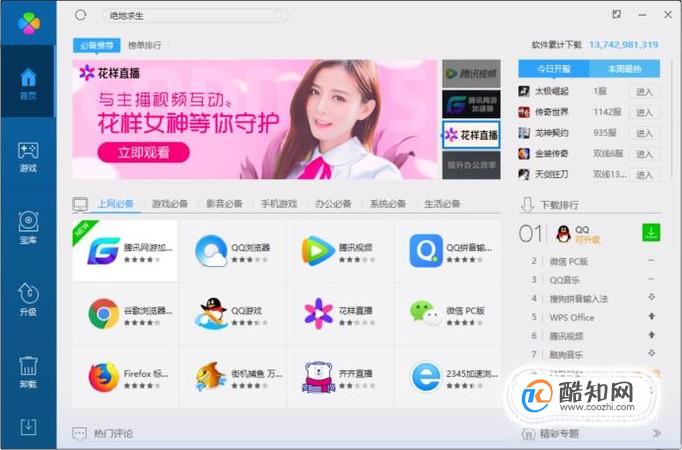Open the download manager icon in sidebar
Screen dimensions: 682x450
pyautogui.click(x=28, y=427)
